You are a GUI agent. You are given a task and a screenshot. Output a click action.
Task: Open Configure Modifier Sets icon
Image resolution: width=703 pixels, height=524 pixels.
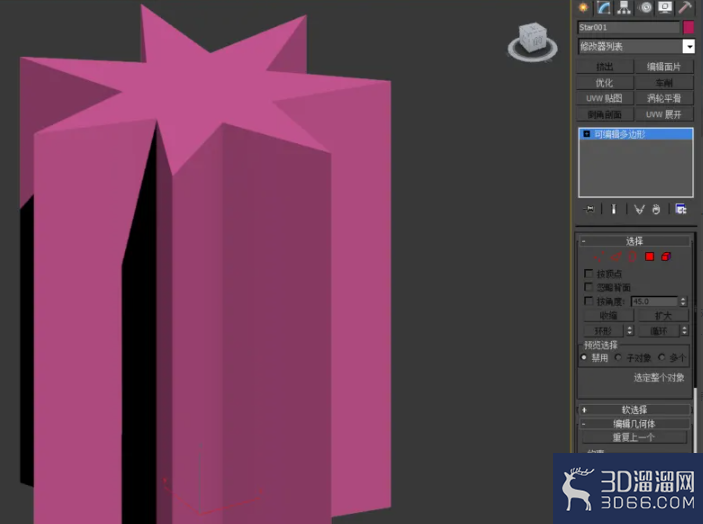click(681, 209)
